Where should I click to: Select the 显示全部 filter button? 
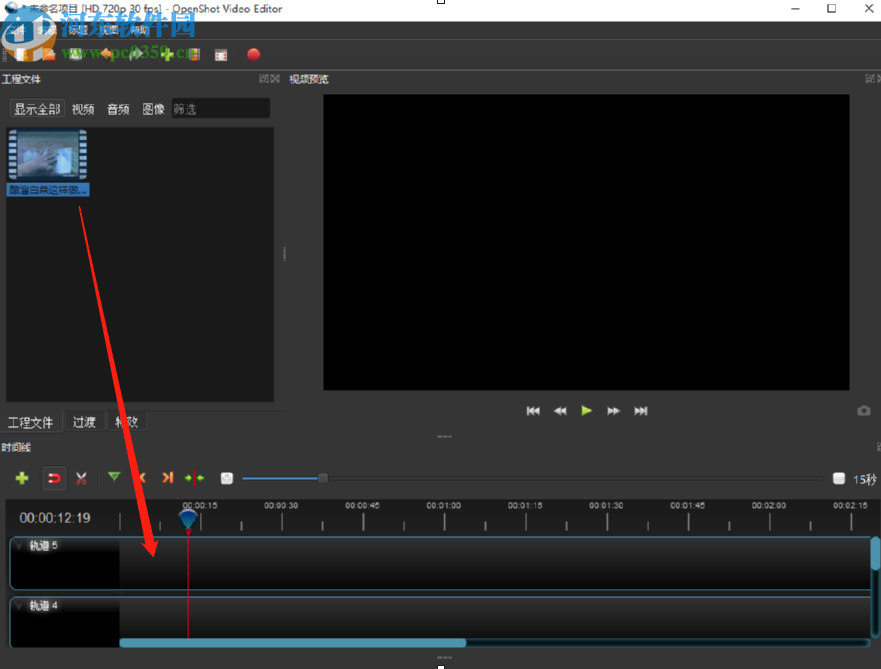[37, 108]
